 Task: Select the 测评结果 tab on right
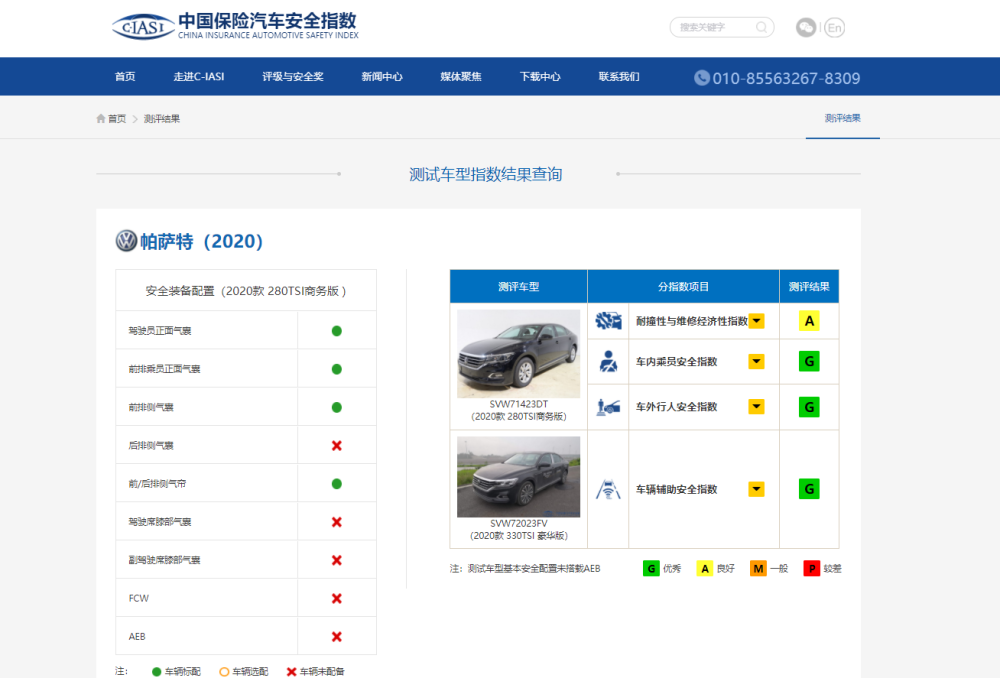tap(842, 118)
